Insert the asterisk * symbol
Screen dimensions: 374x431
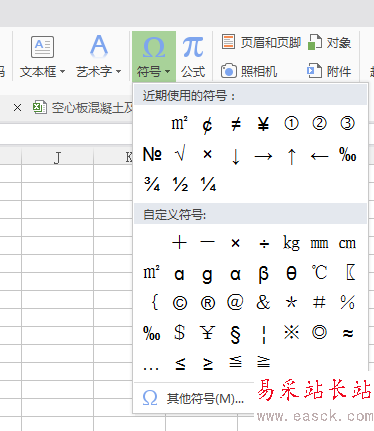coord(291,303)
